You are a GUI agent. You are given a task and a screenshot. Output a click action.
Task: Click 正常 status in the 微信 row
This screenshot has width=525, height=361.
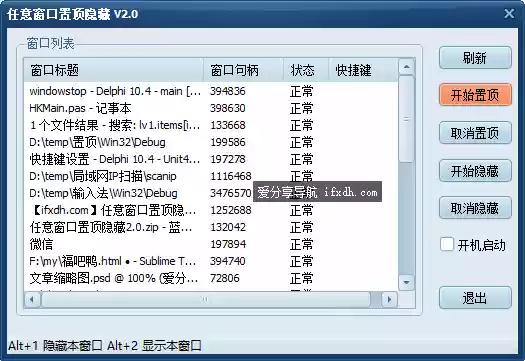[x=301, y=244]
